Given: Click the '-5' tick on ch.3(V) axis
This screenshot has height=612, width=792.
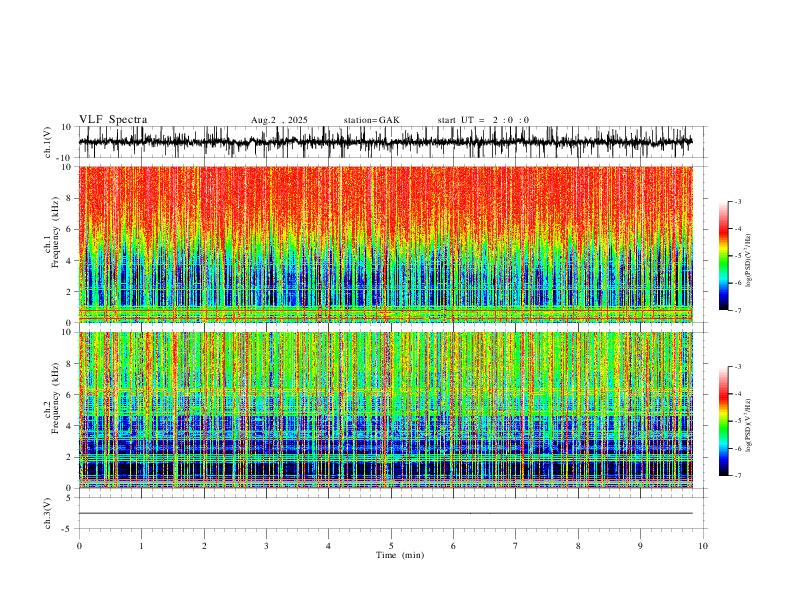Looking at the screenshot, I should [x=68, y=529].
